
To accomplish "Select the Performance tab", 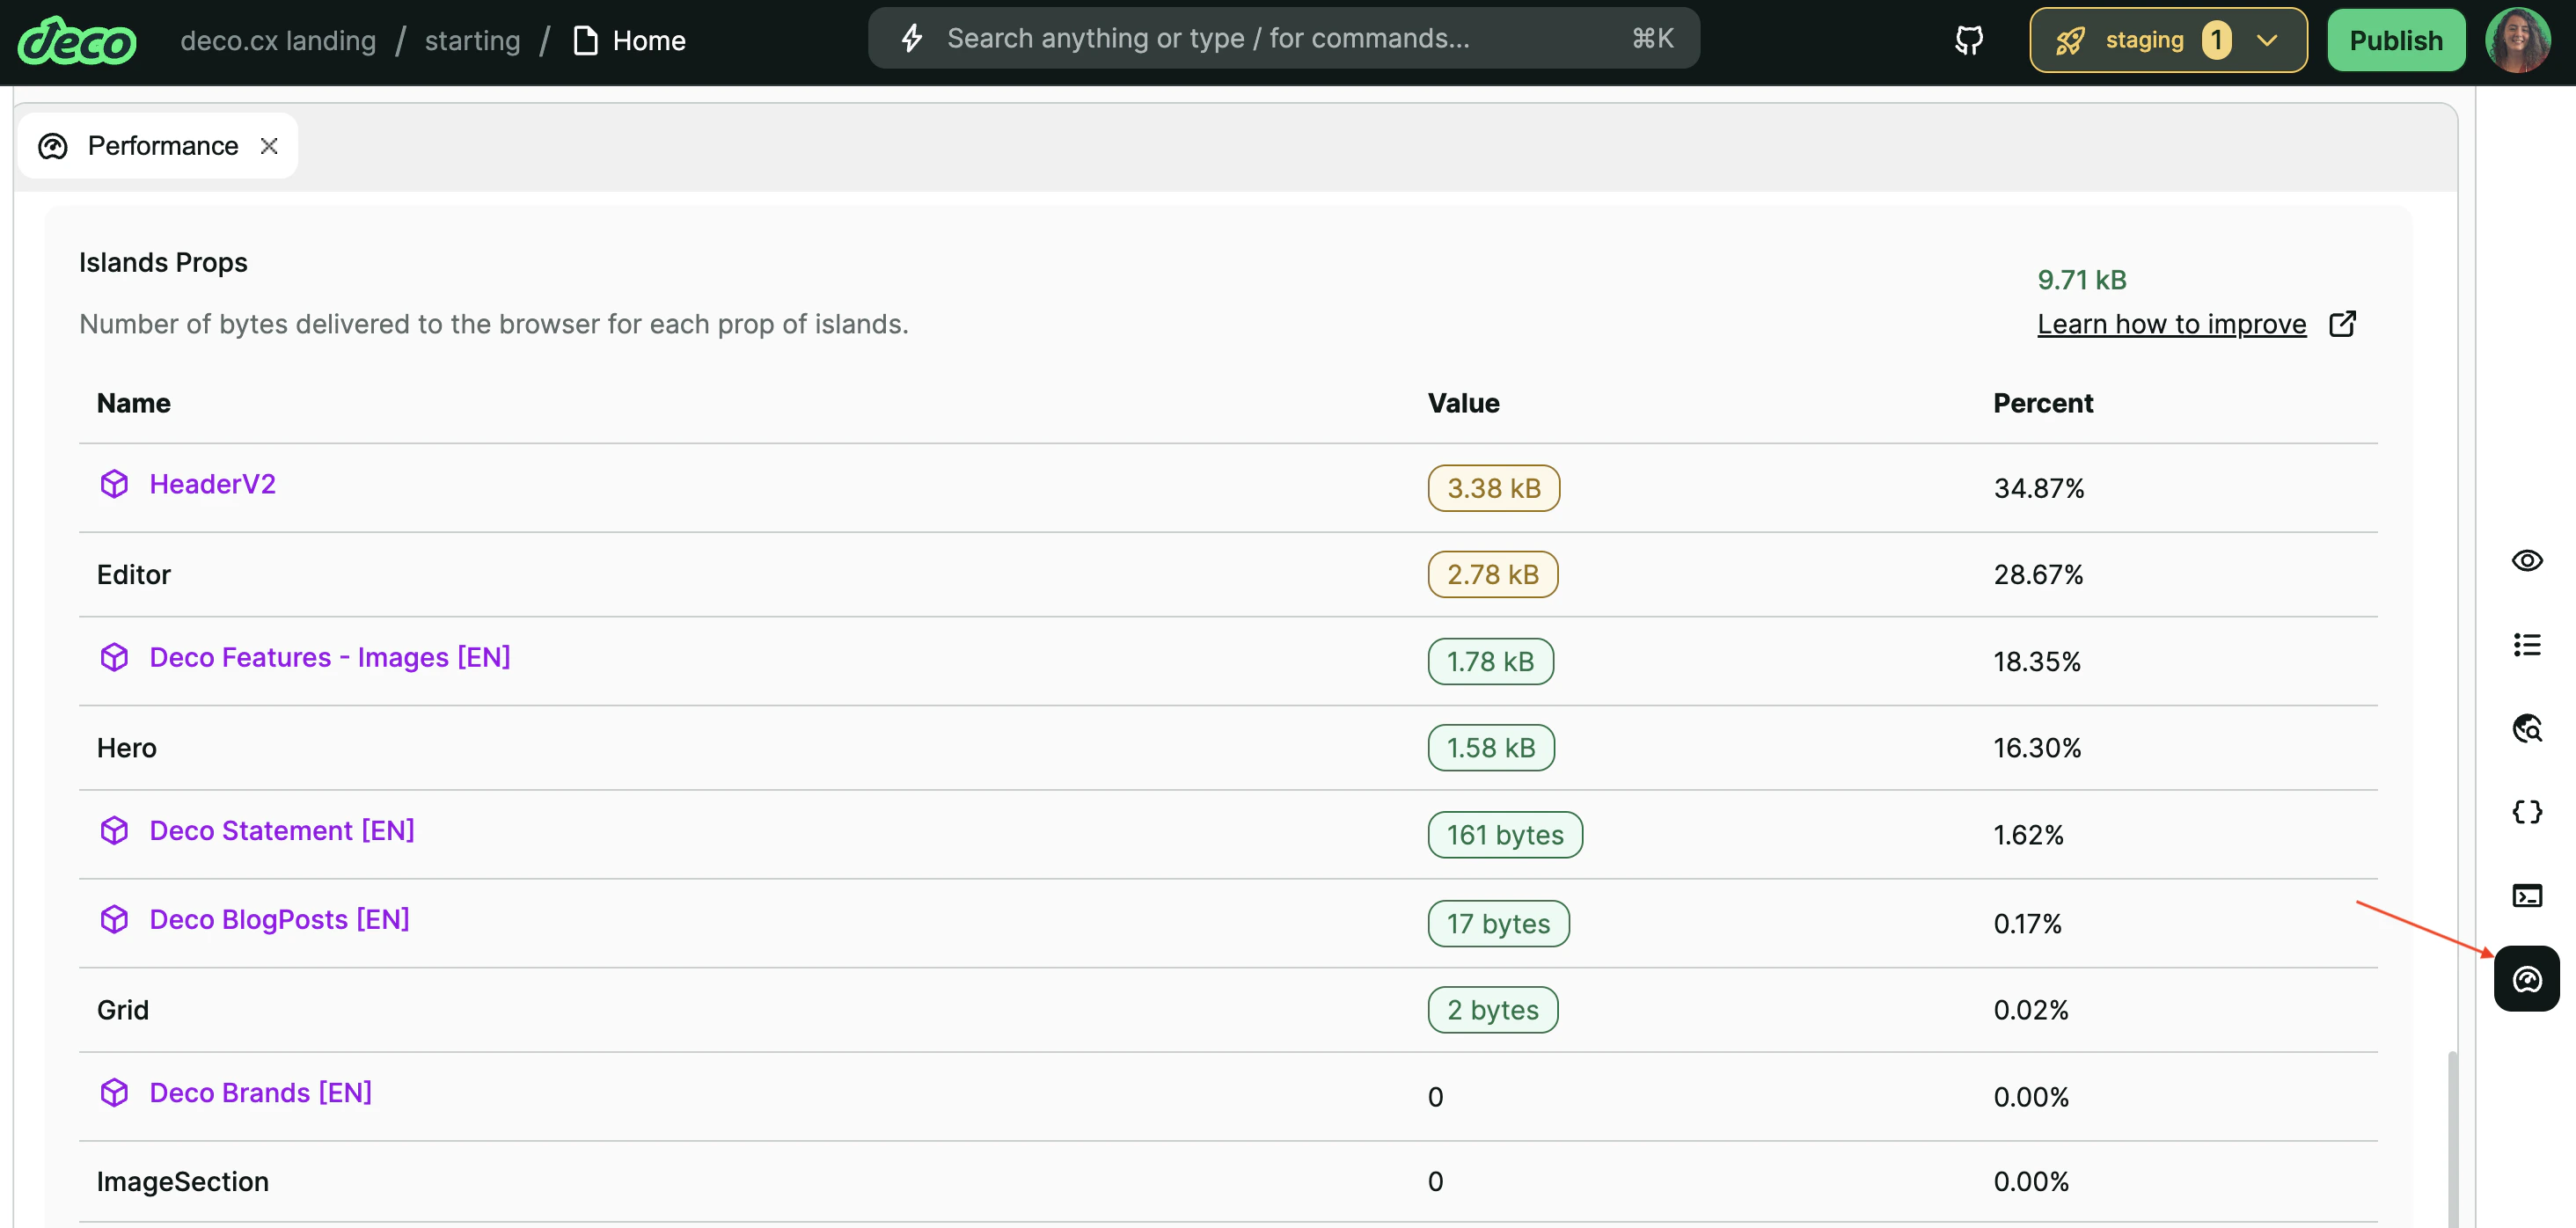I will pos(161,146).
